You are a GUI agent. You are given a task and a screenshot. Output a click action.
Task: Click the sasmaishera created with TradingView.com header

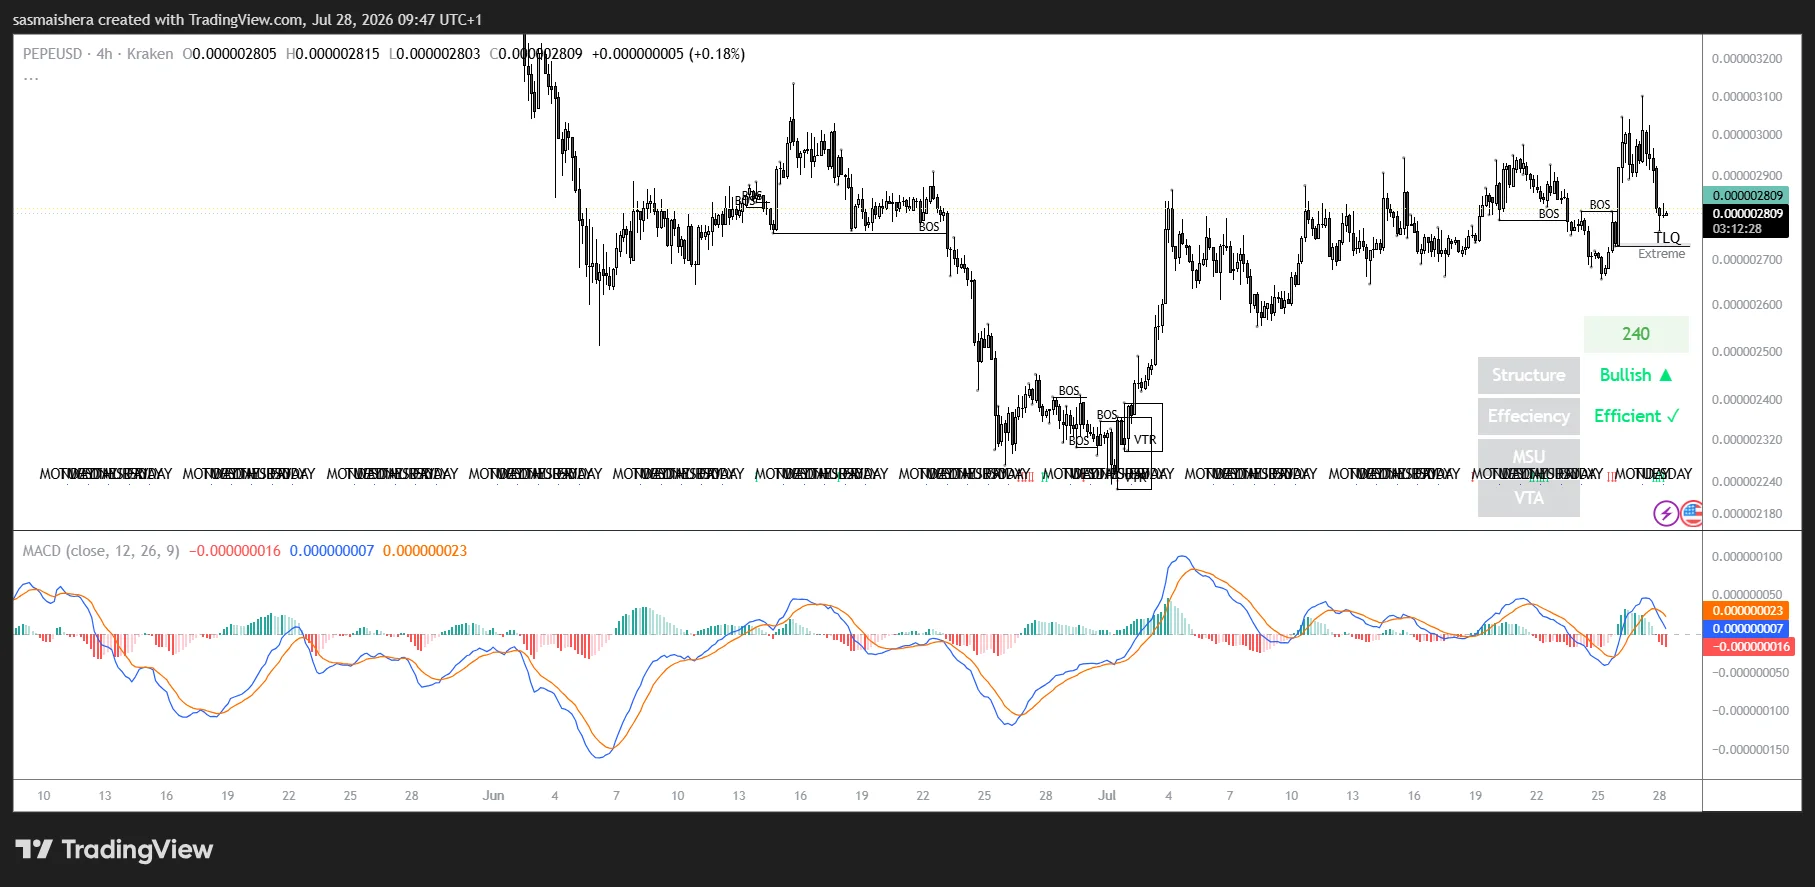(x=247, y=19)
